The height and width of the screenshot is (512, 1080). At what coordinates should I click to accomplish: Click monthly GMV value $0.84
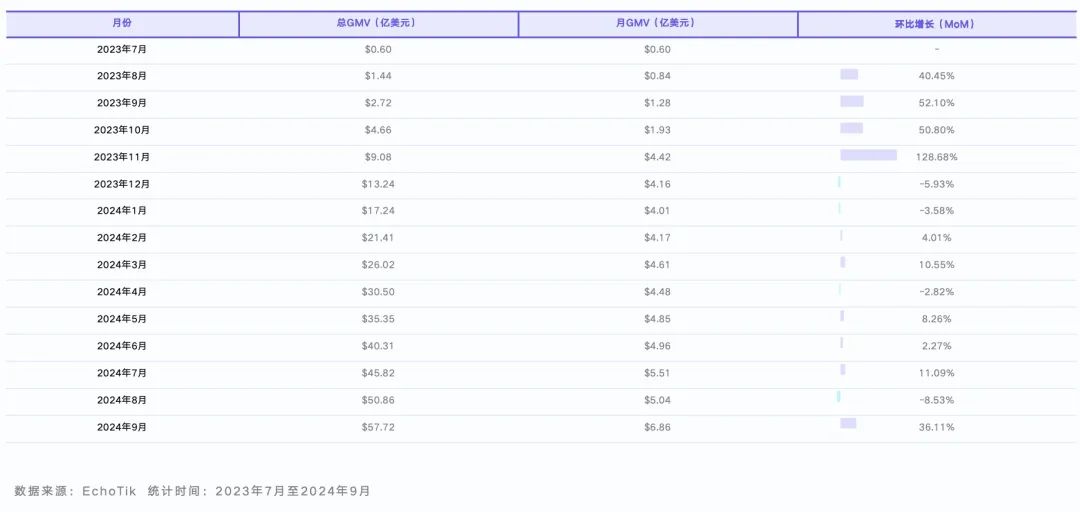(x=657, y=76)
